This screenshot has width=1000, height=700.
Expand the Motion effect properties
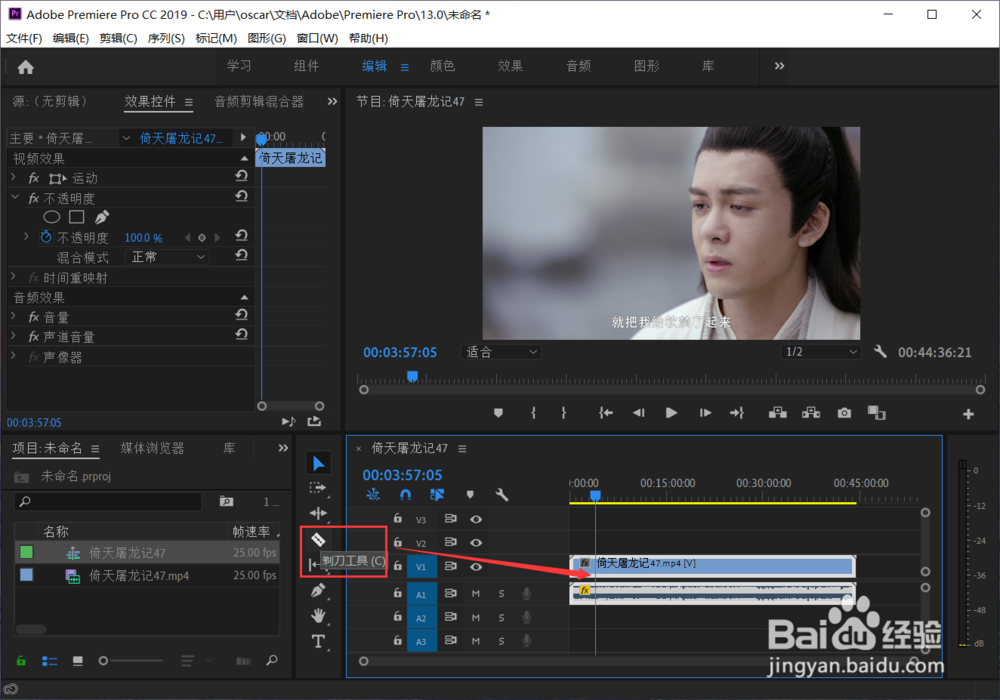[13, 177]
